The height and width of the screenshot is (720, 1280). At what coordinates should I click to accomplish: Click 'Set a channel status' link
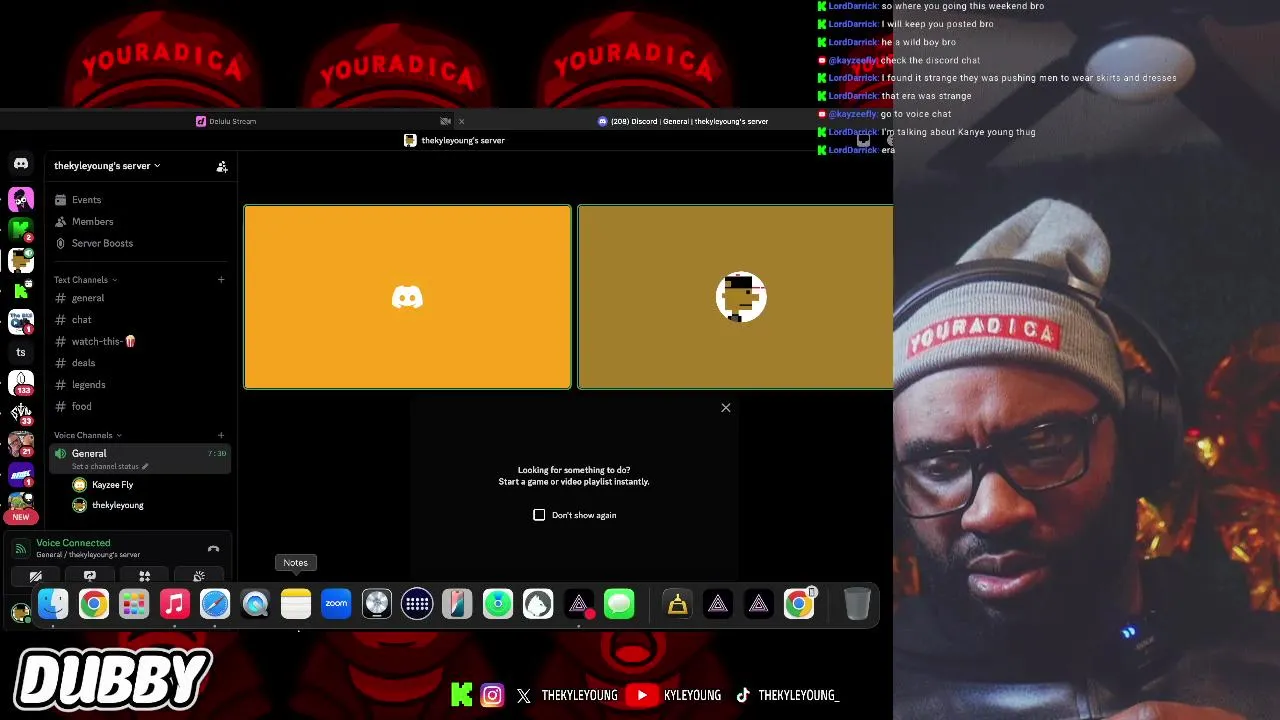[x=105, y=466]
